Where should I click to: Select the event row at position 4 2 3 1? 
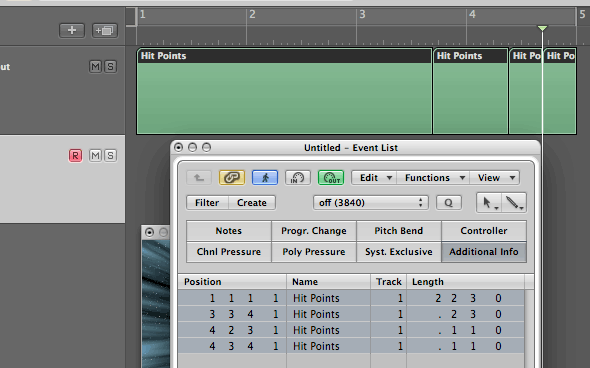pyautogui.click(x=351, y=330)
